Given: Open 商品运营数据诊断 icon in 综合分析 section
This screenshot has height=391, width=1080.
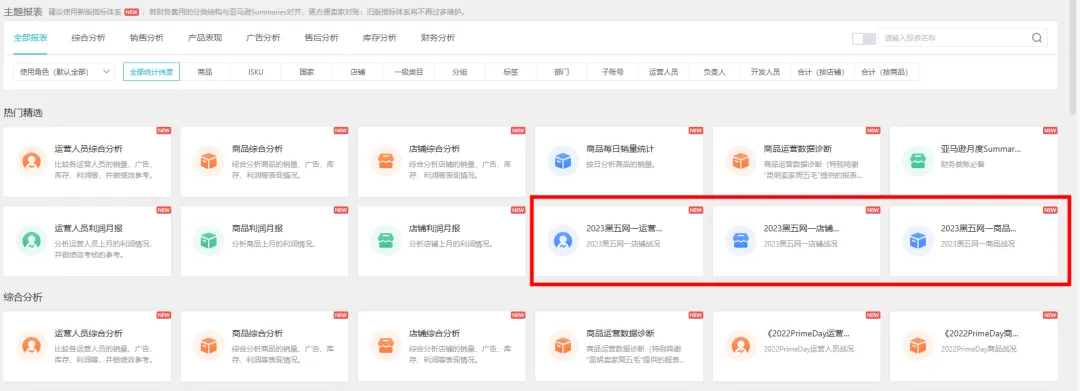Looking at the screenshot, I should pyautogui.click(x=563, y=346).
